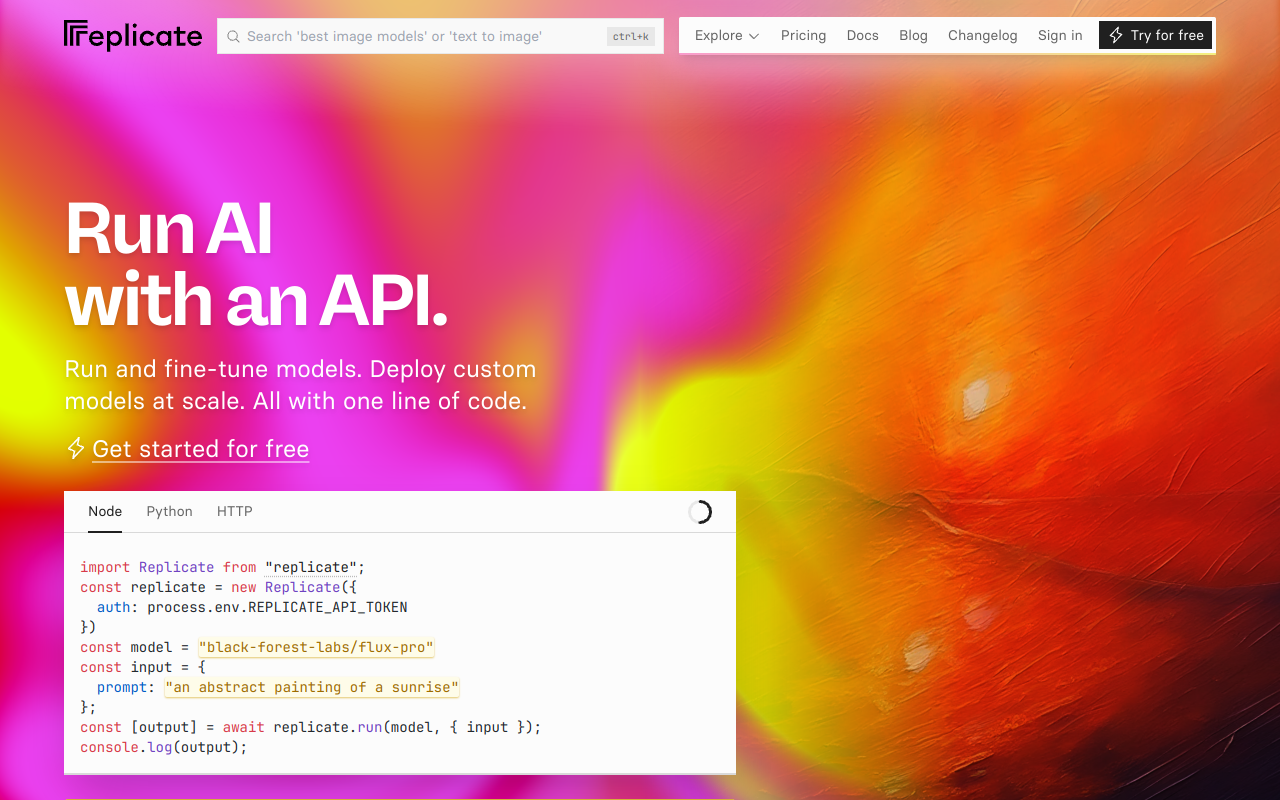Open the Pricing page

(x=803, y=35)
